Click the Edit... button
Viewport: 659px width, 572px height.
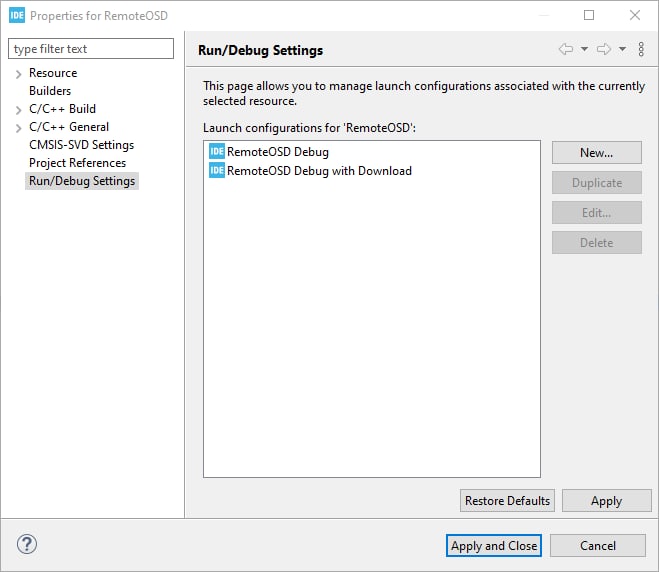(596, 213)
